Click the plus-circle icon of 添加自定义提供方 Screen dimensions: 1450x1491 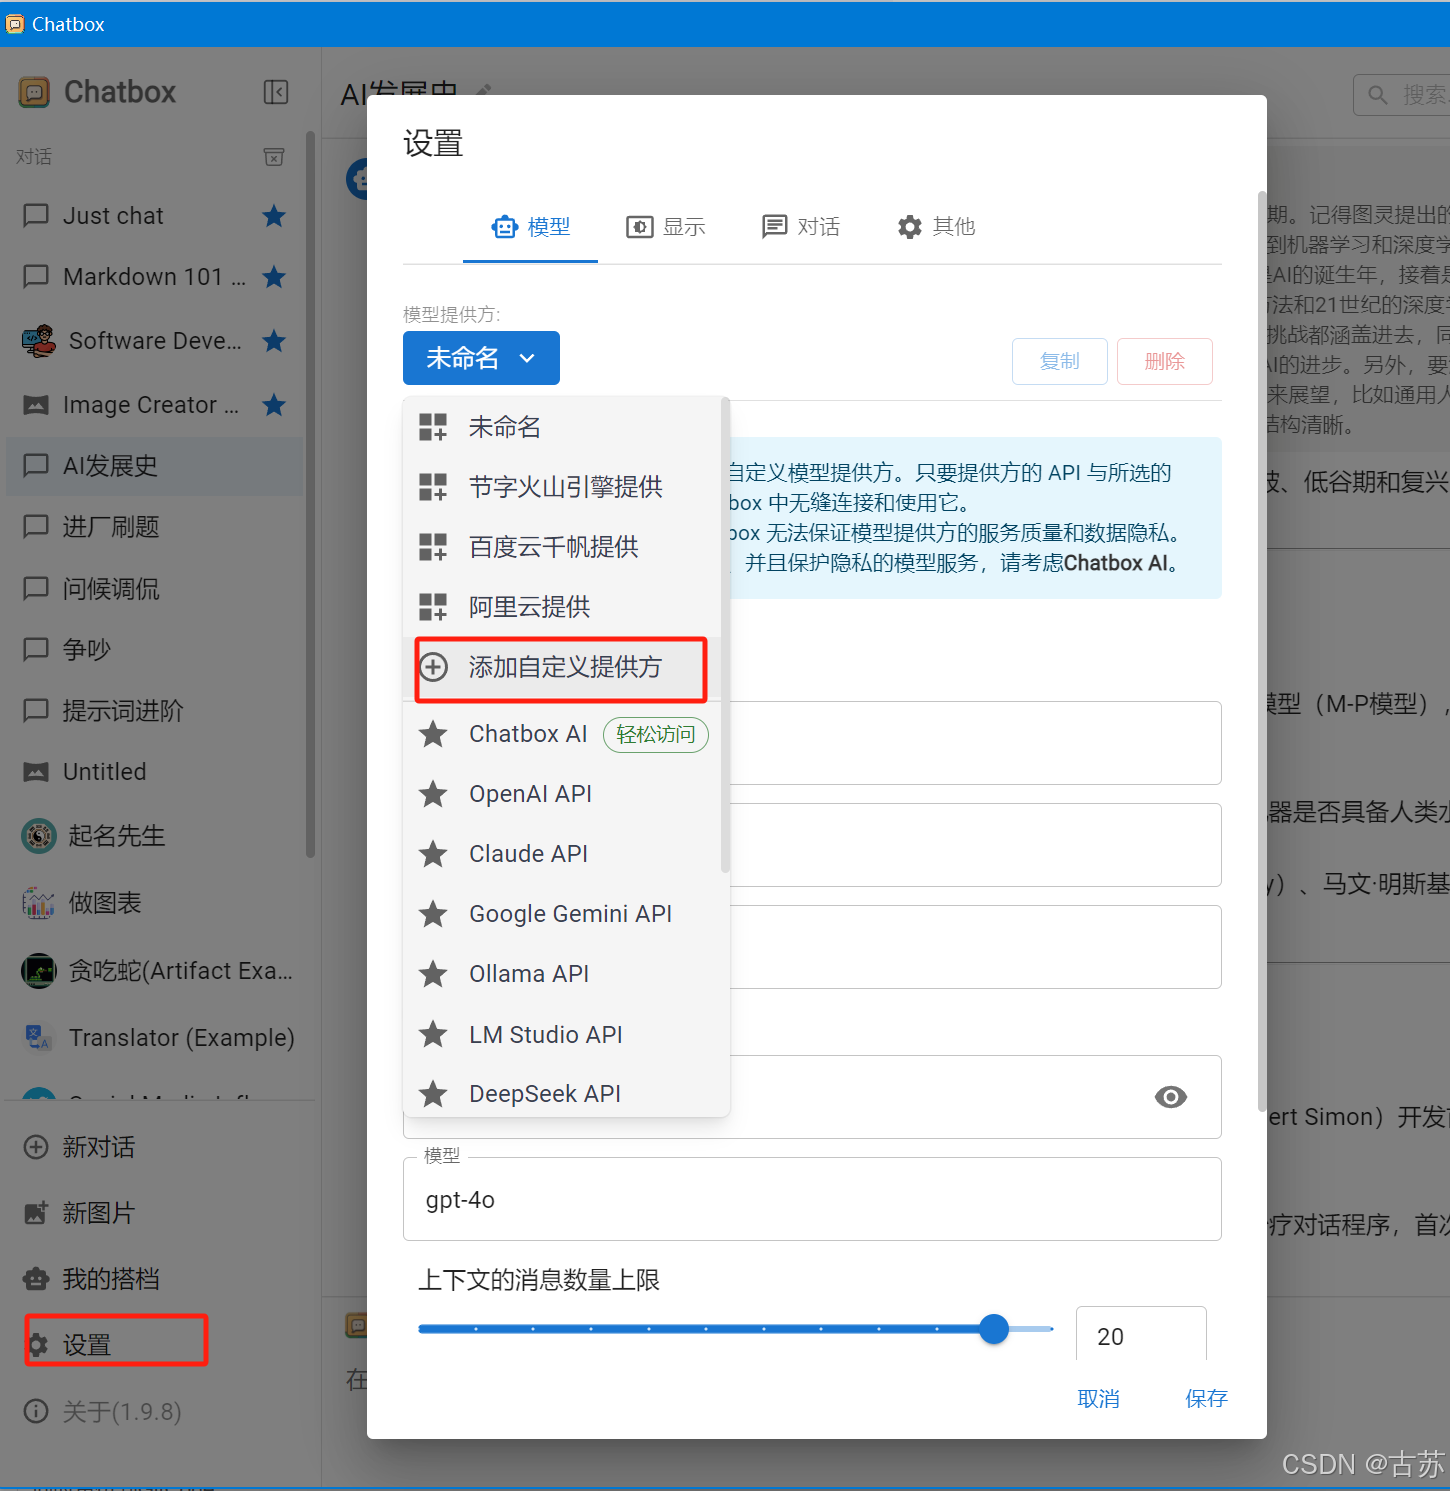coord(433,667)
